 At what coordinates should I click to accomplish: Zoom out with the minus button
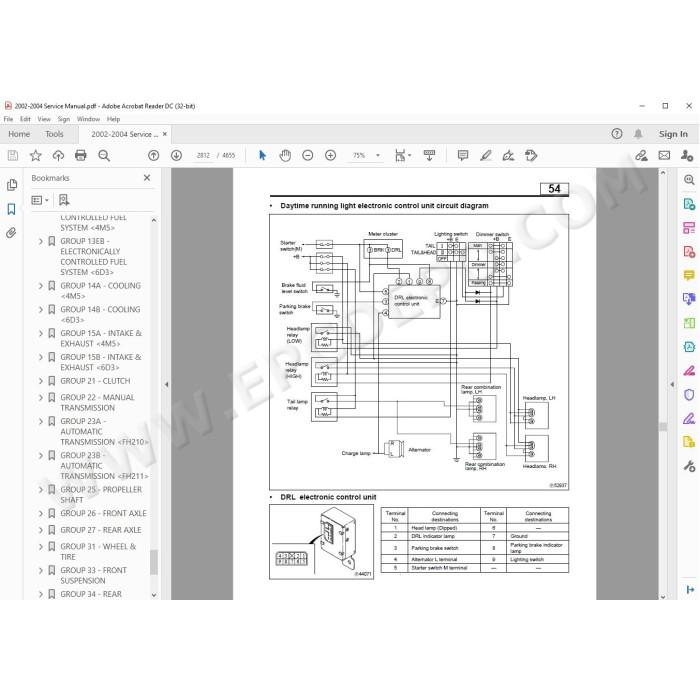[308, 155]
